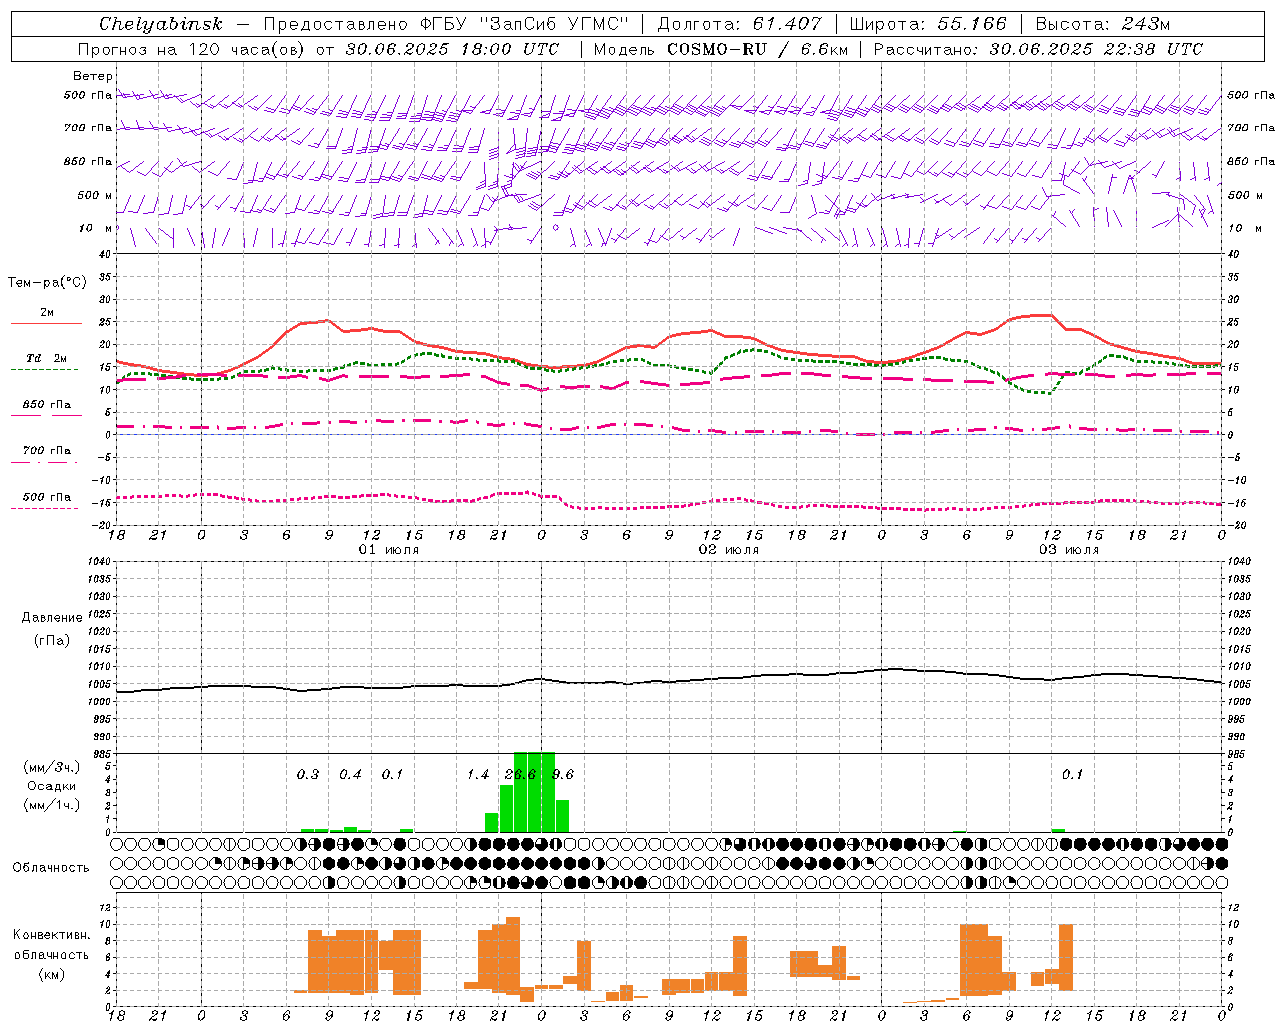The image size is (1280, 1024).
Task: Click the 02 июля date label
Action: [x=729, y=550]
